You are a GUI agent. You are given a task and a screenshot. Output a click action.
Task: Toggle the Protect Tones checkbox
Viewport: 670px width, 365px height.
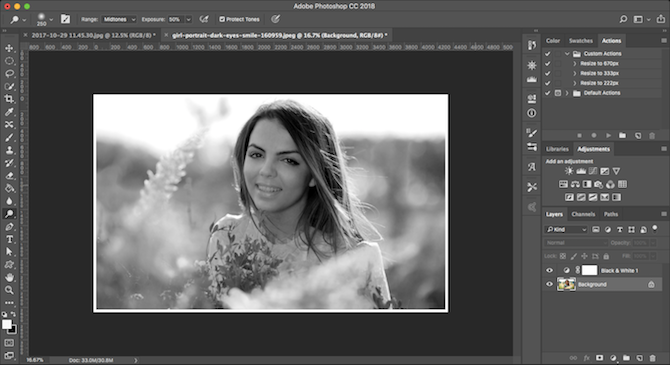[x=222, y=19]
